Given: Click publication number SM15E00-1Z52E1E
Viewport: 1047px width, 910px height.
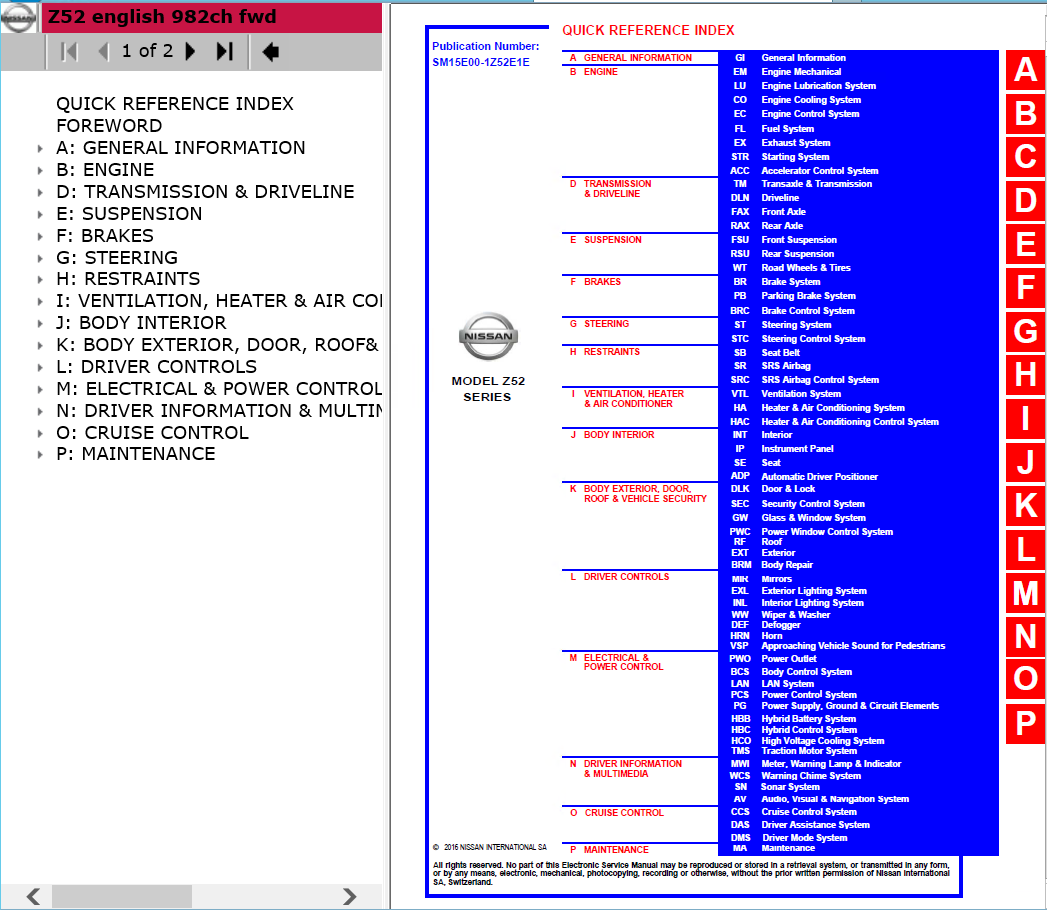Looking at the screenshot, I should 481,62.
